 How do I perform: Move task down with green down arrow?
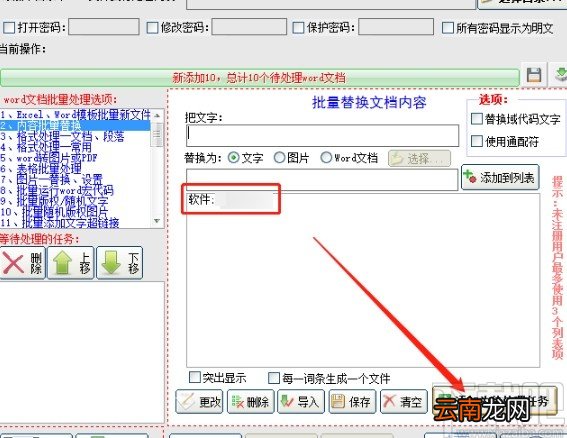pos(120,263)
